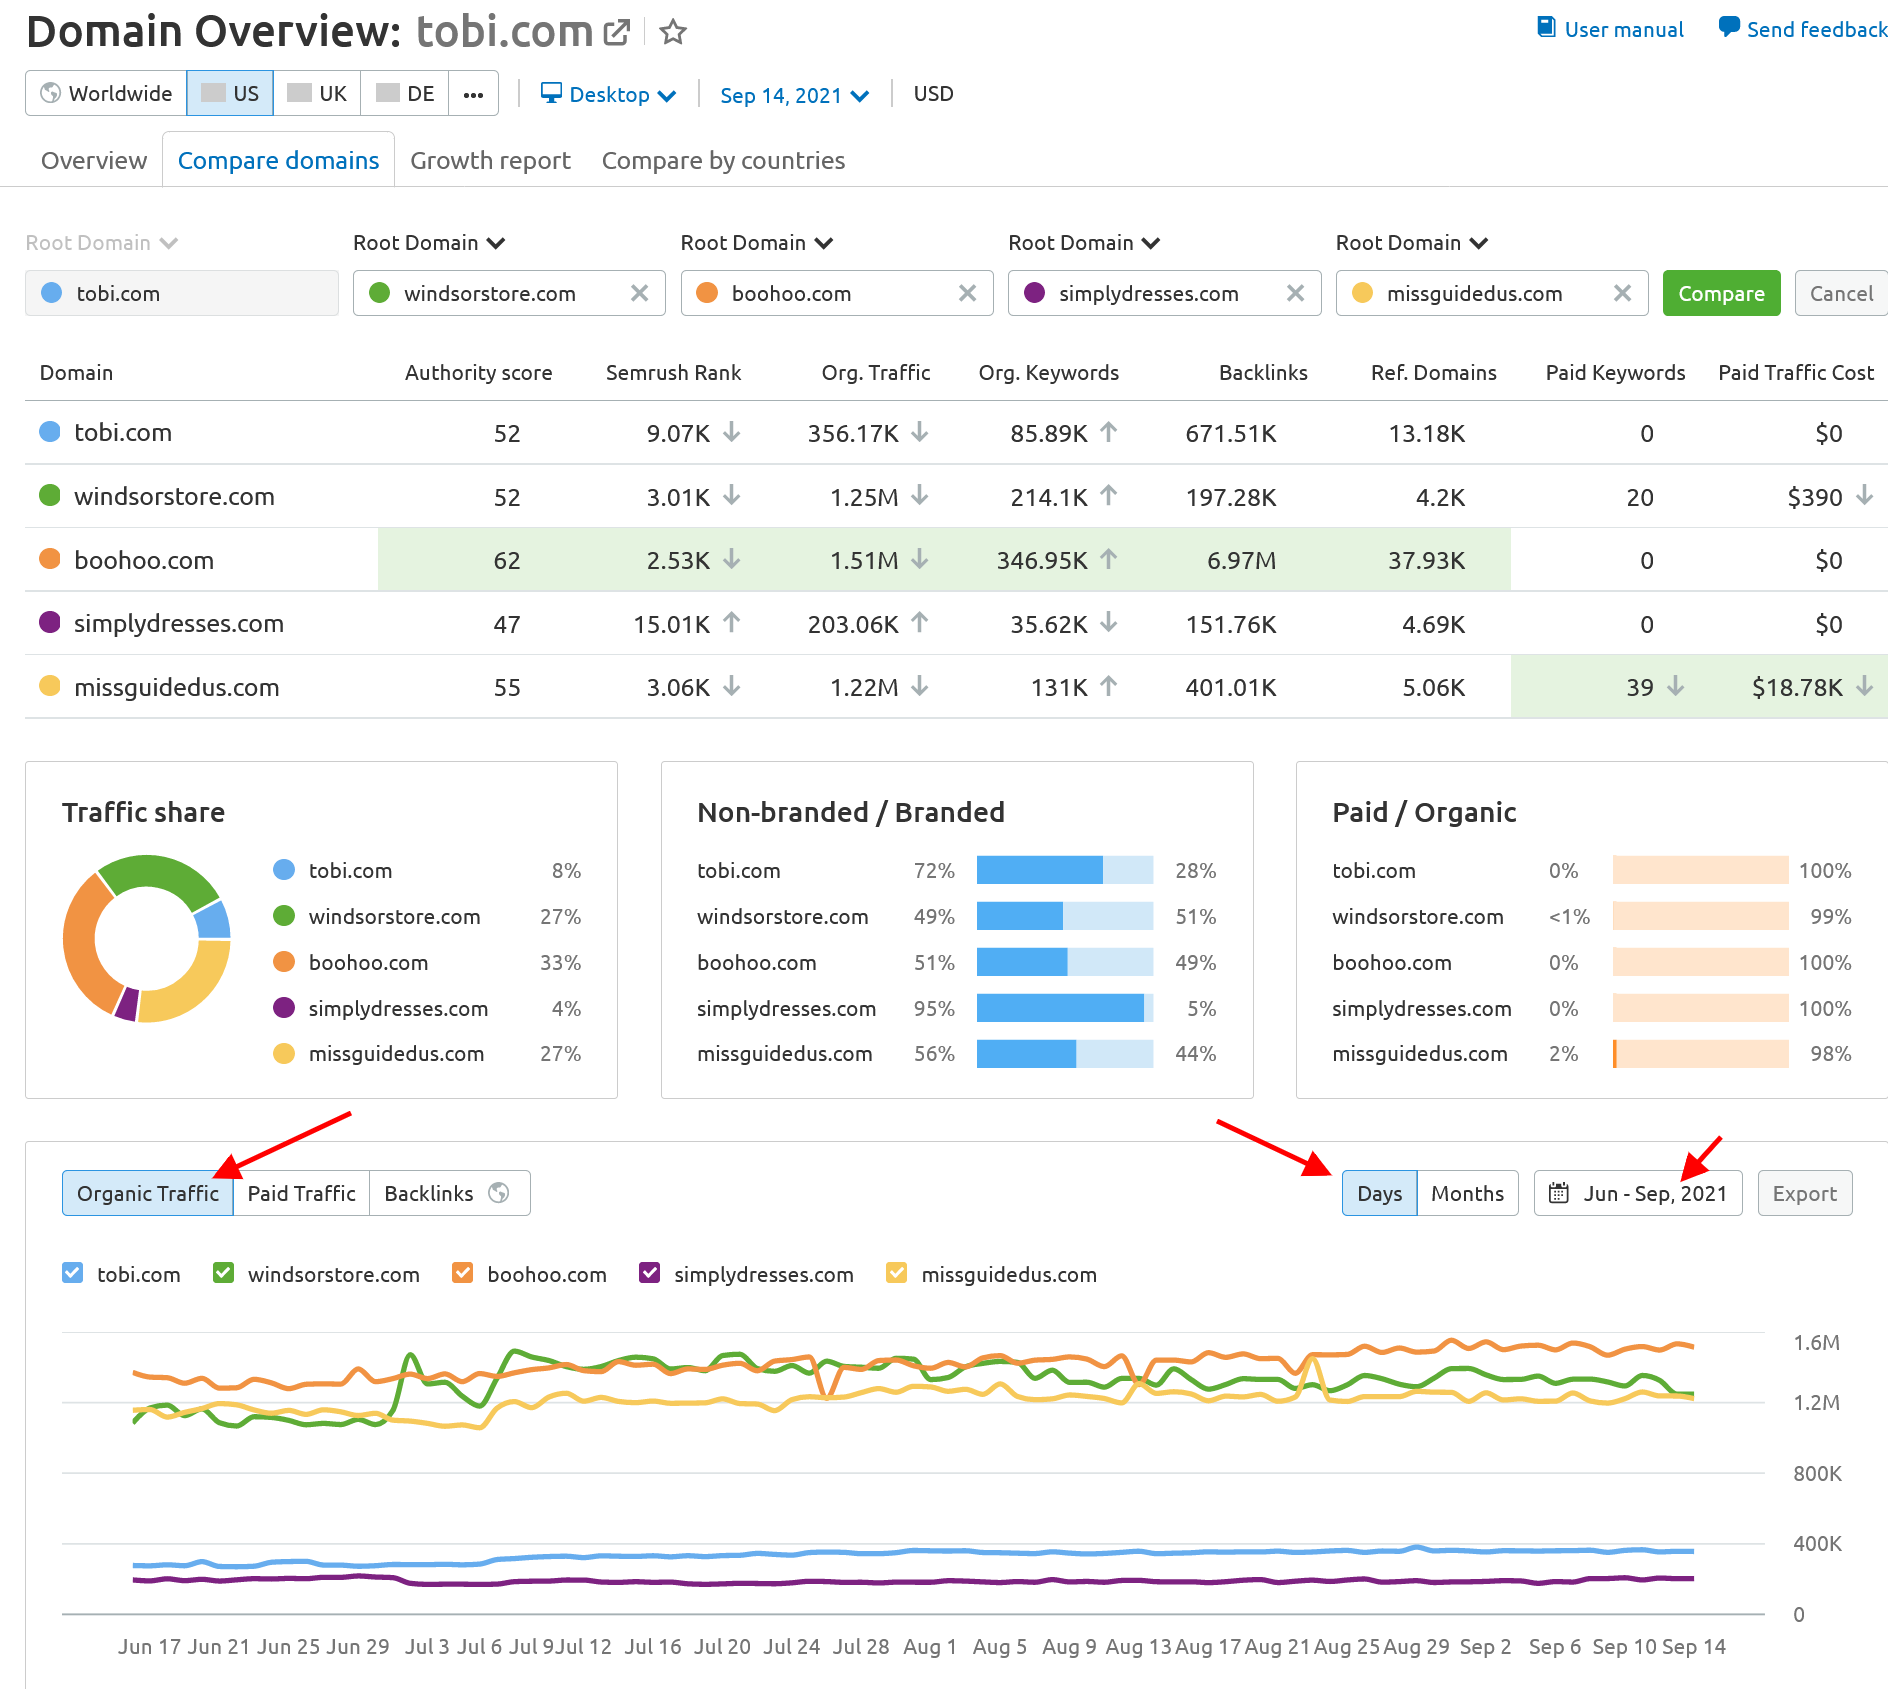Expand Root Domain dropdown above tobi.com
Viewport: 1888px width, 1689px height.
[x=101, y=243]
